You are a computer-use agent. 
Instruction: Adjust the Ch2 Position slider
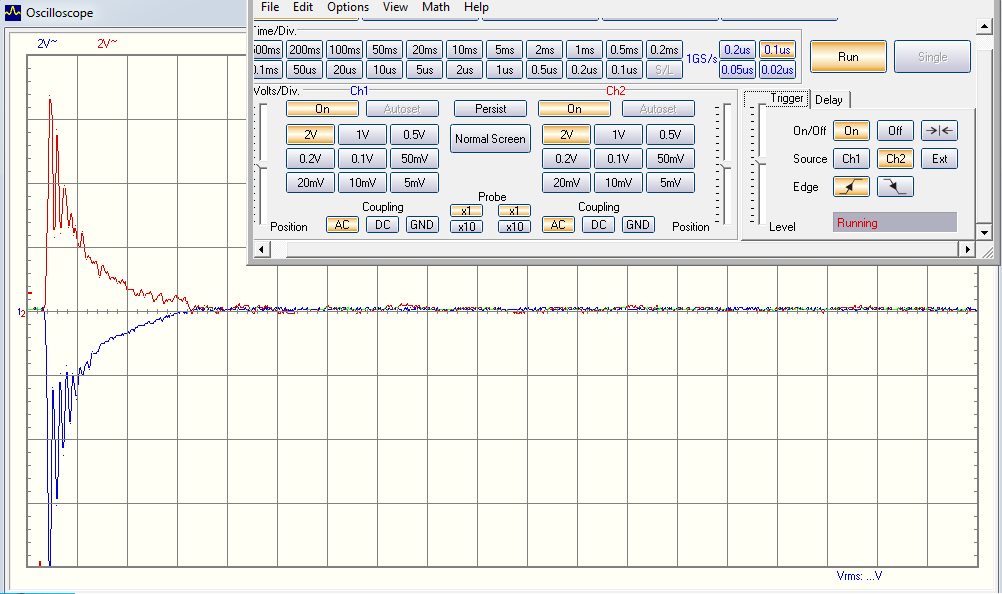pyautogui.click(x=726, y=167)
